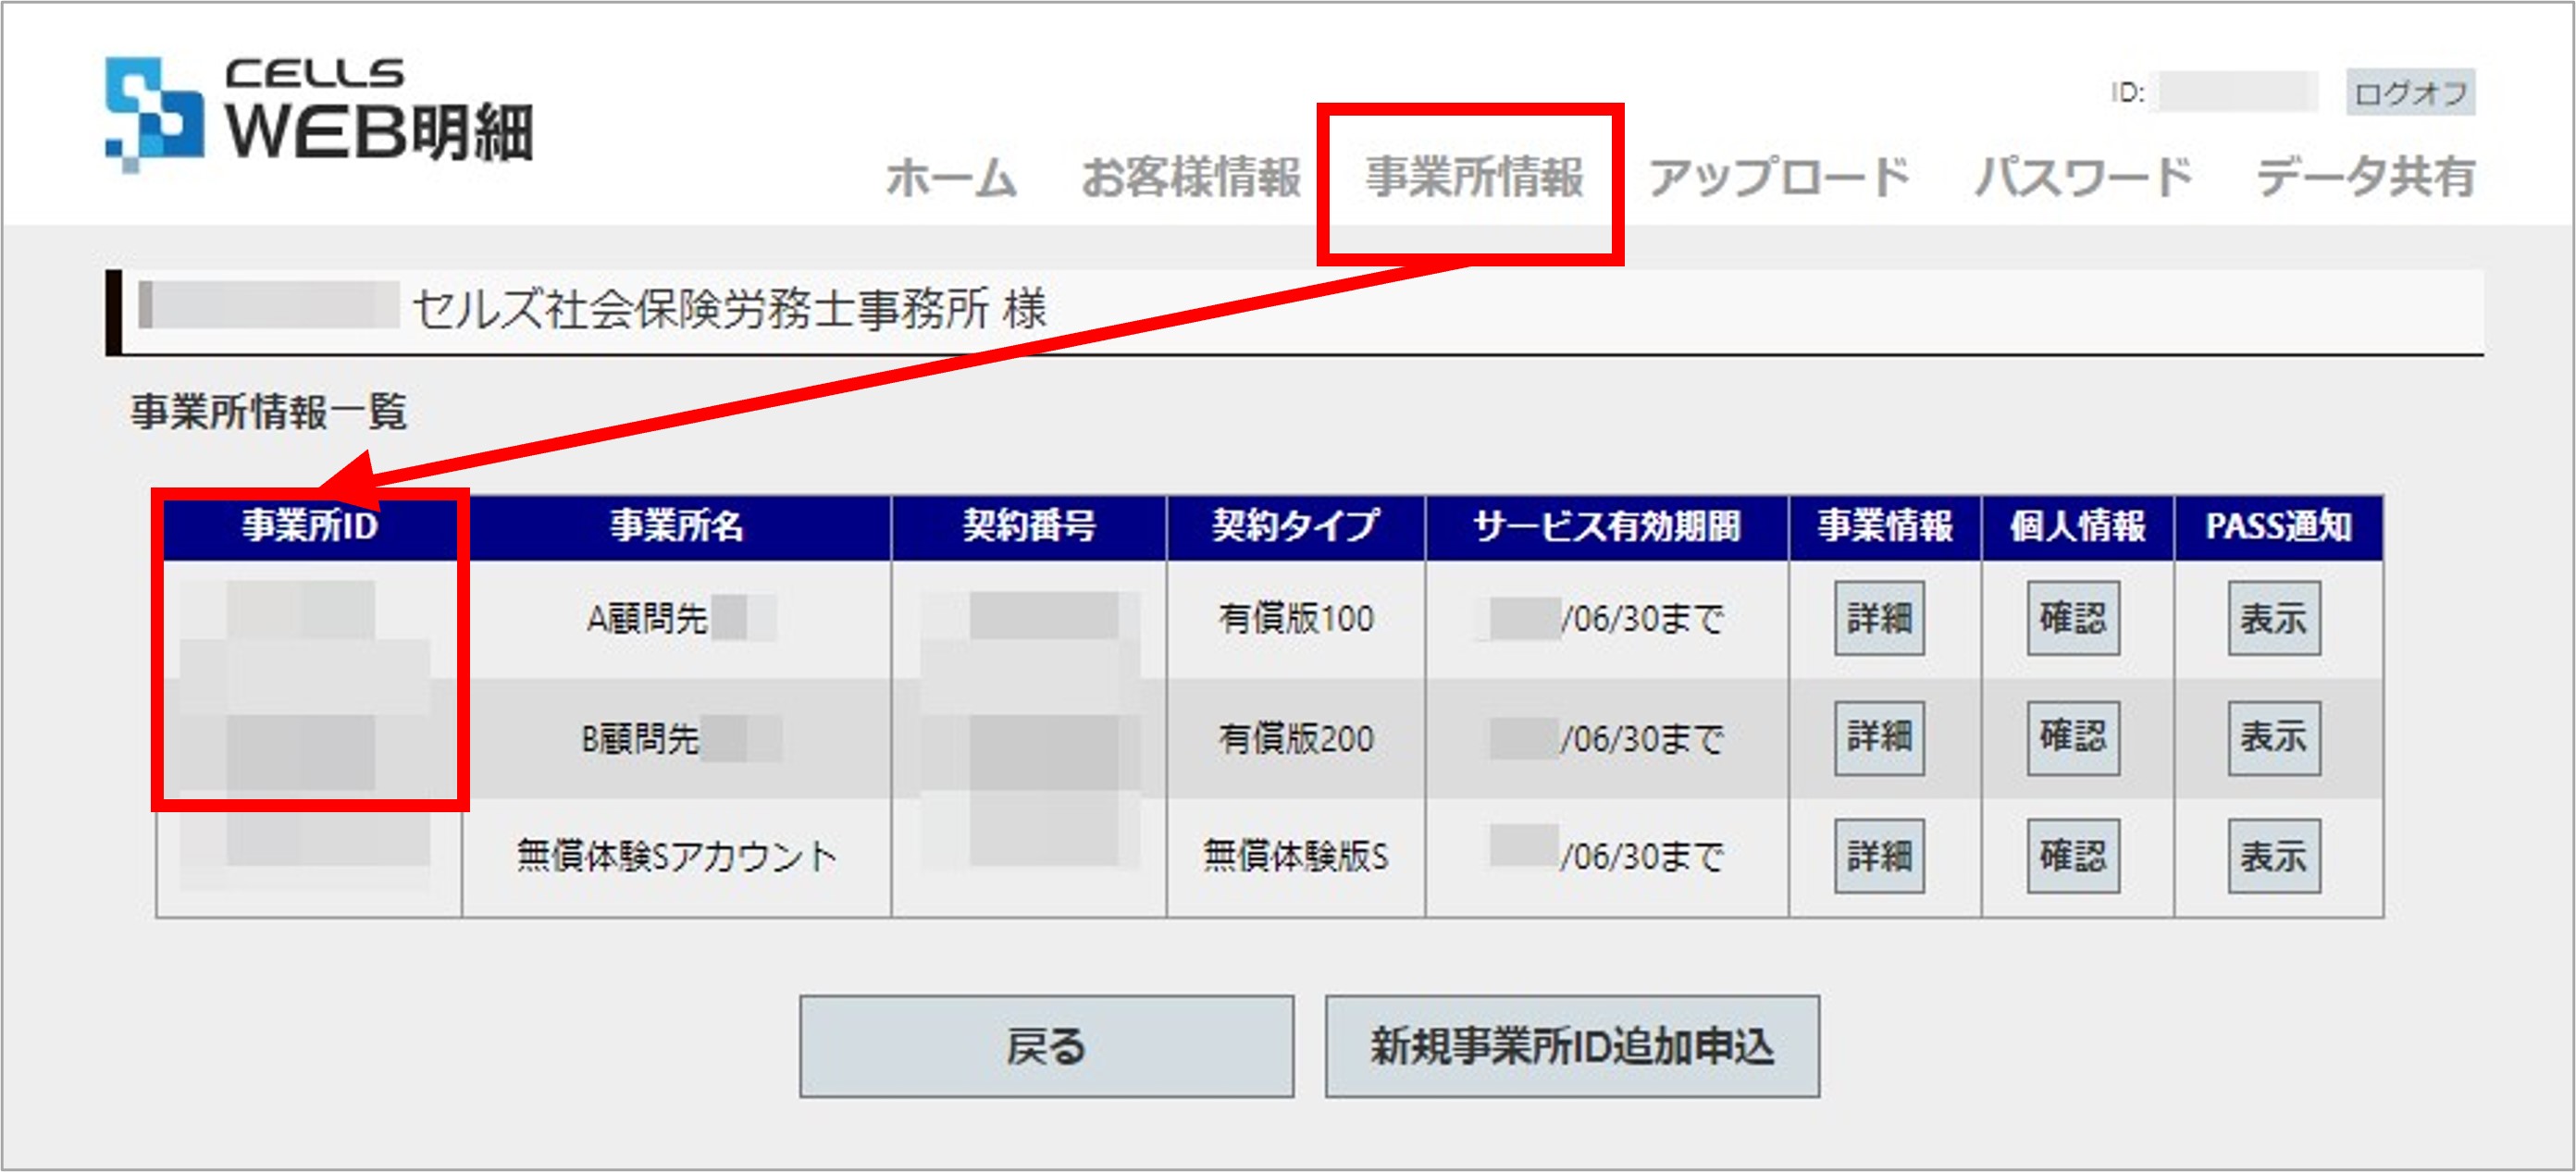Click 詳細 for 無償体験Sアカウント row
This screenshot has width=2576, height=1172.
[x=1879, y=857]
